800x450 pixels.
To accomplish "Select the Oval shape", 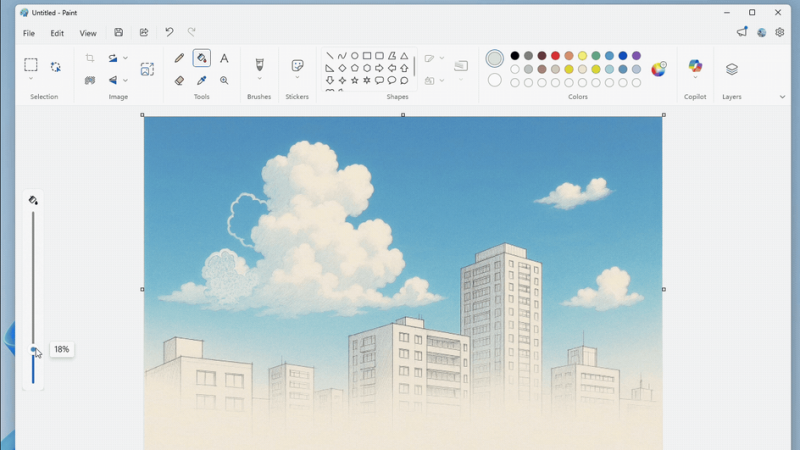I will 355,56.
